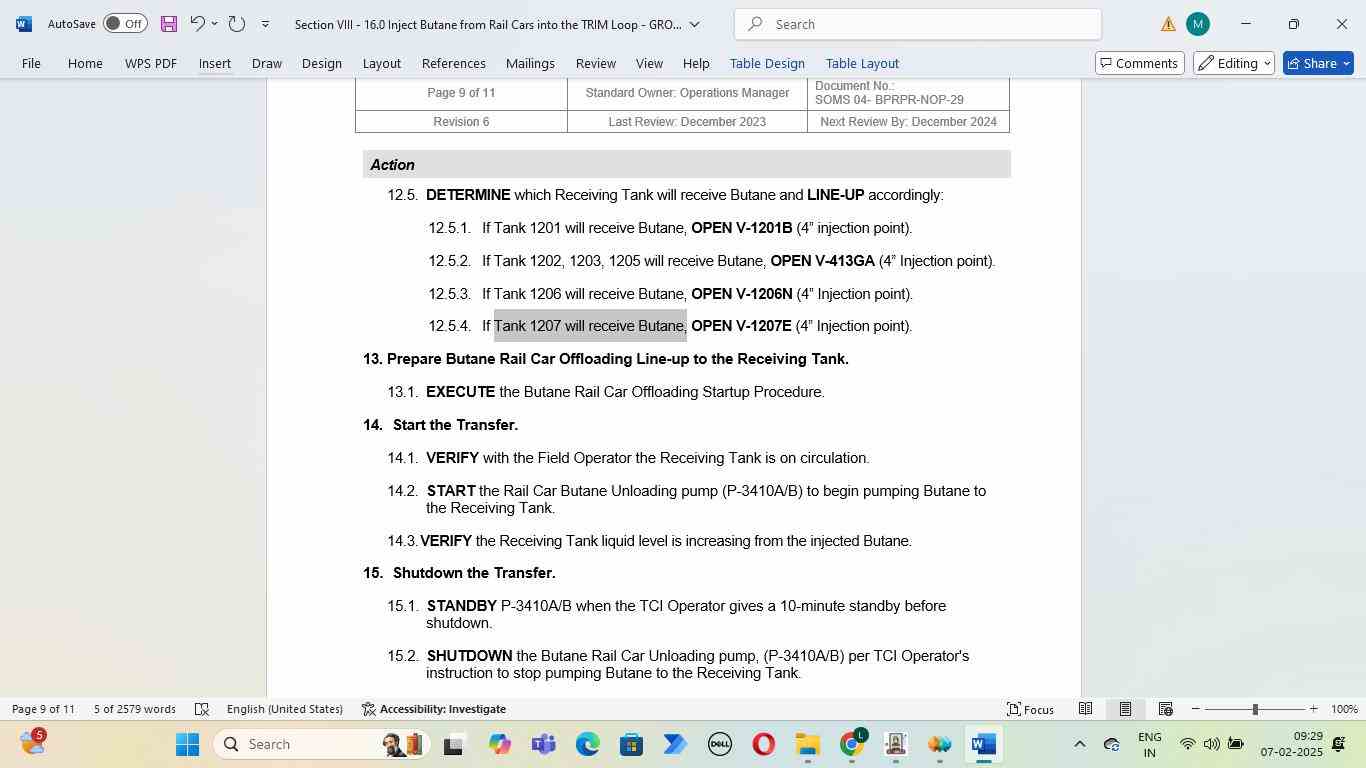Click heading '15. Shutdown the Transfer.'
1366x768 pixels.
(459, 573)
